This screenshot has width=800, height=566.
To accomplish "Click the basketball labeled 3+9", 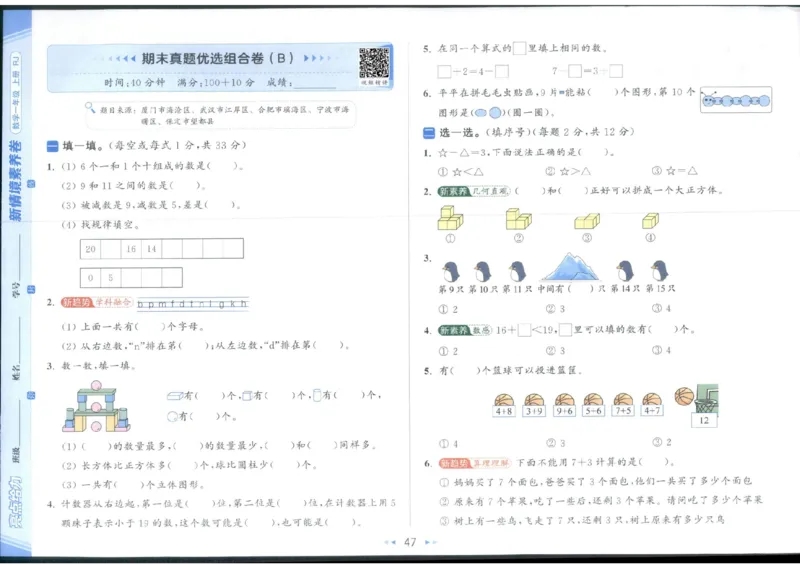I will [534, 405].
